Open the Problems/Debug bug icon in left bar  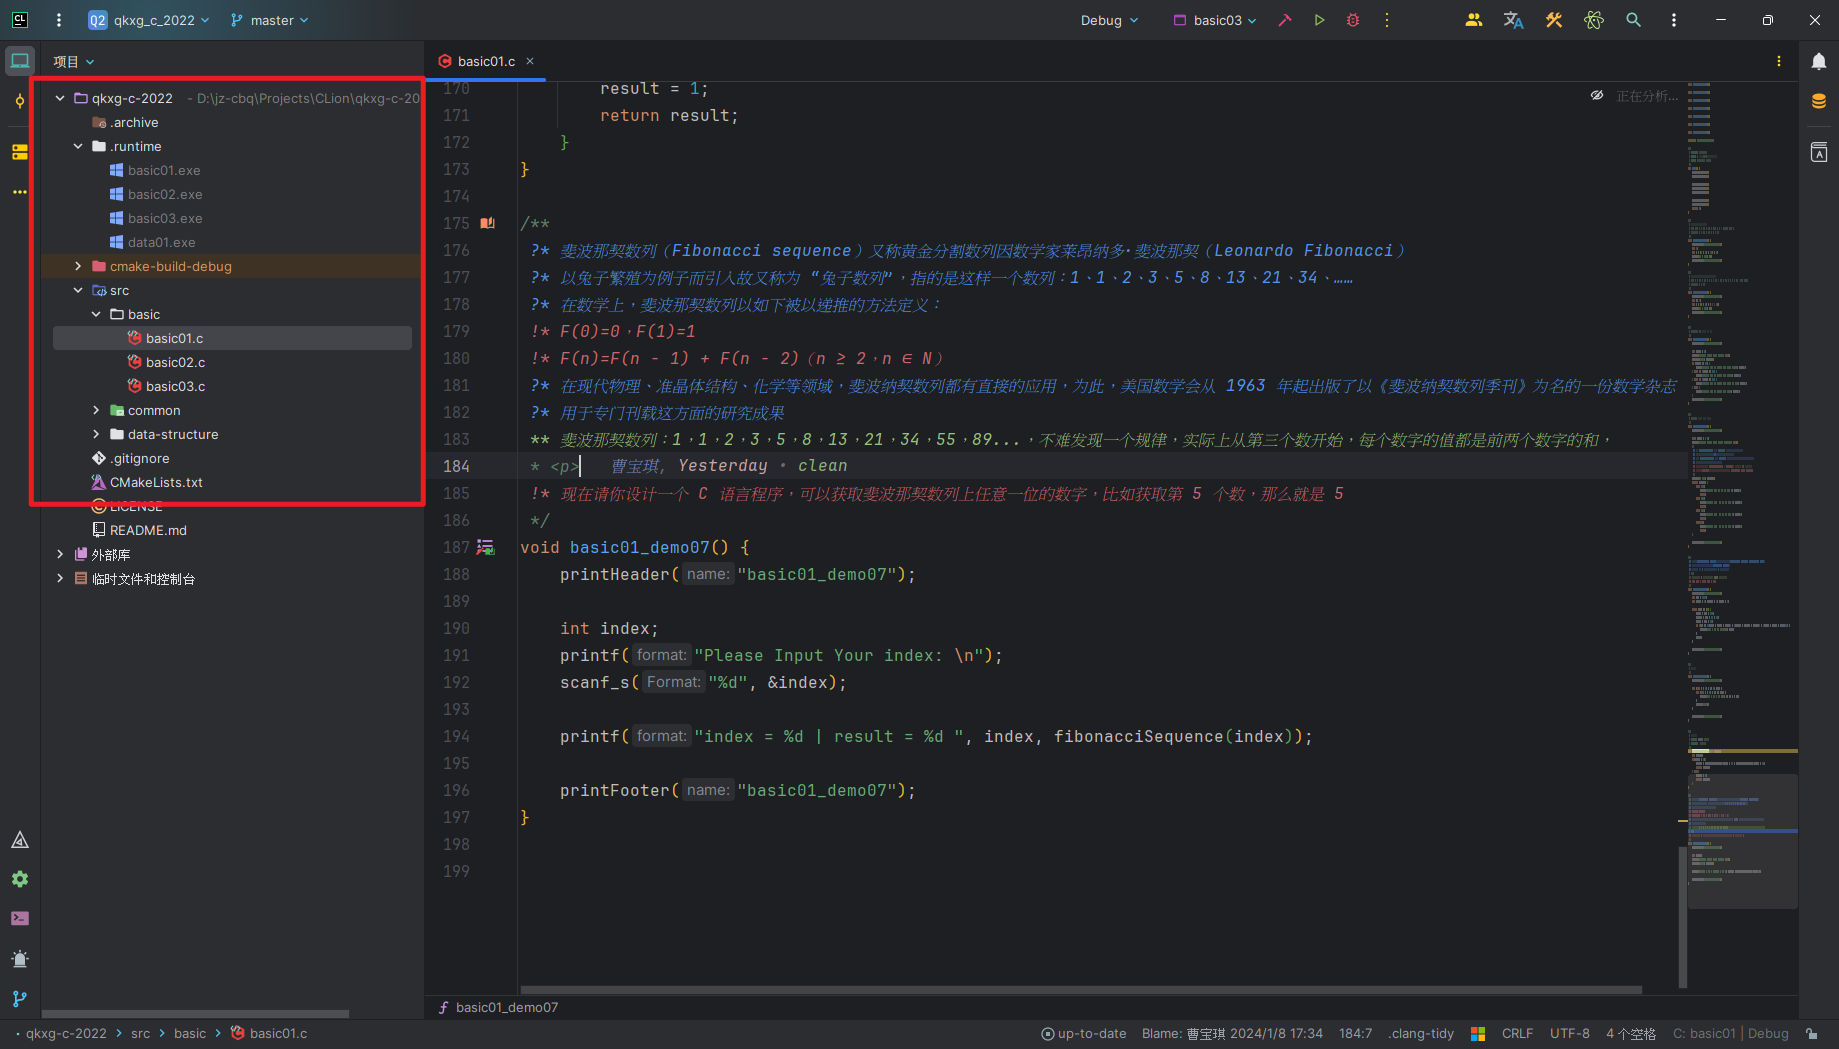(x=20, y=959)
